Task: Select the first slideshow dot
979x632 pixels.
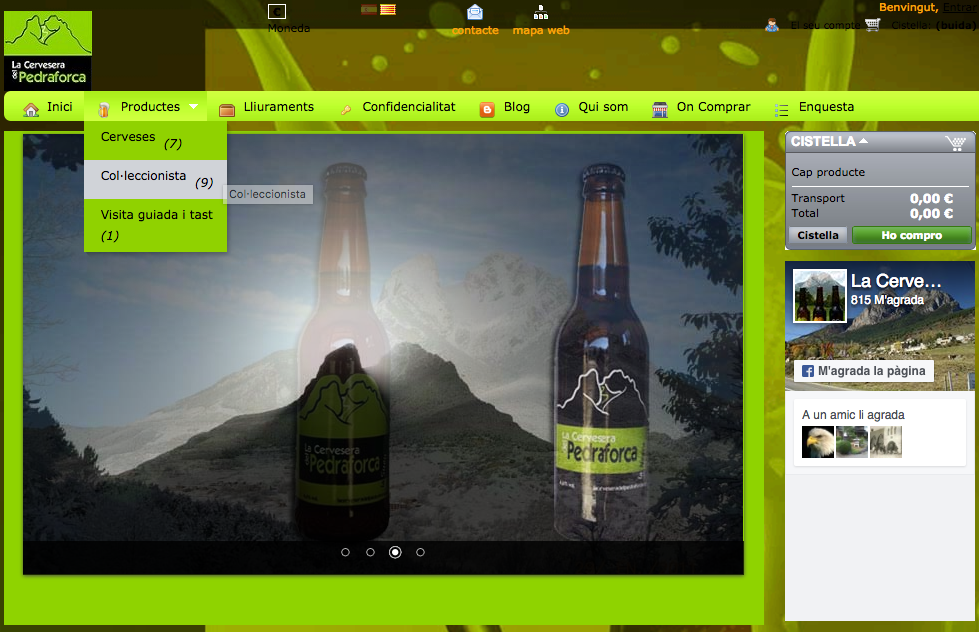Action: 346,552
